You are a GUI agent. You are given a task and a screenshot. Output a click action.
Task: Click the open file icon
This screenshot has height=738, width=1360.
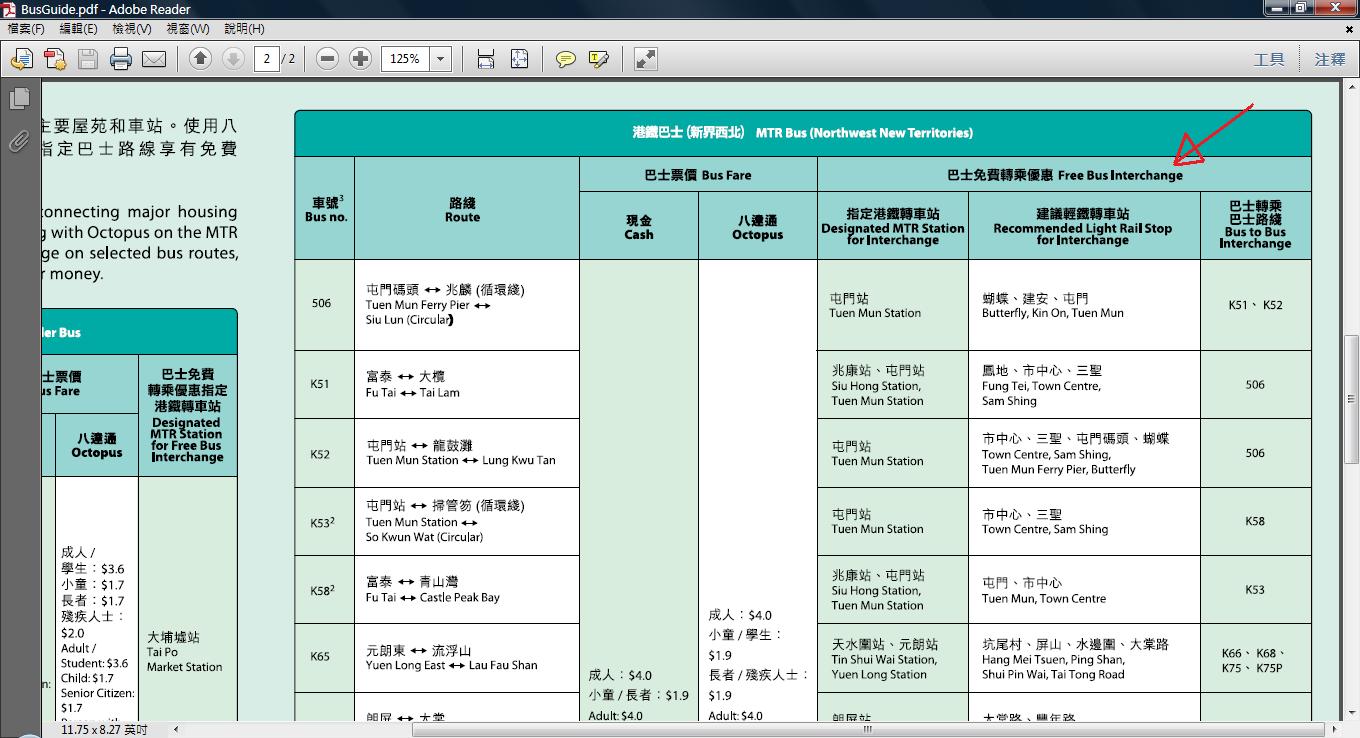click(21, 59)
